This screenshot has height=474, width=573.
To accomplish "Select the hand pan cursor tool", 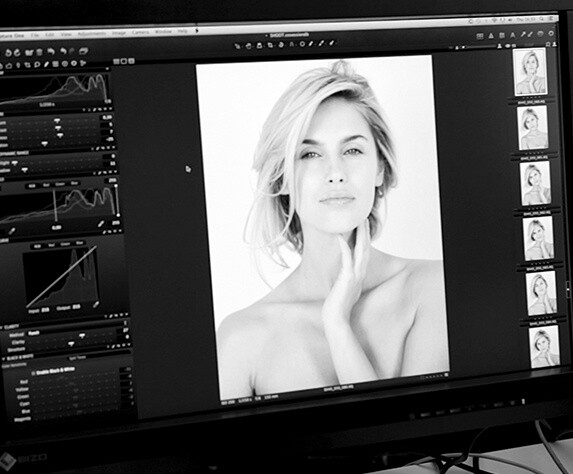I will [x=248, y=46].
